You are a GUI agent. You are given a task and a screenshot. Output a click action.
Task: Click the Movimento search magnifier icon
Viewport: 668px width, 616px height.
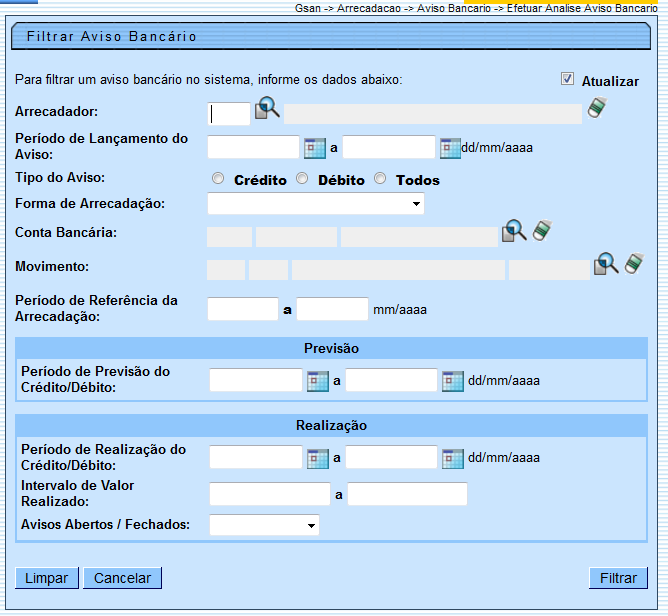[x=606, y=265]
